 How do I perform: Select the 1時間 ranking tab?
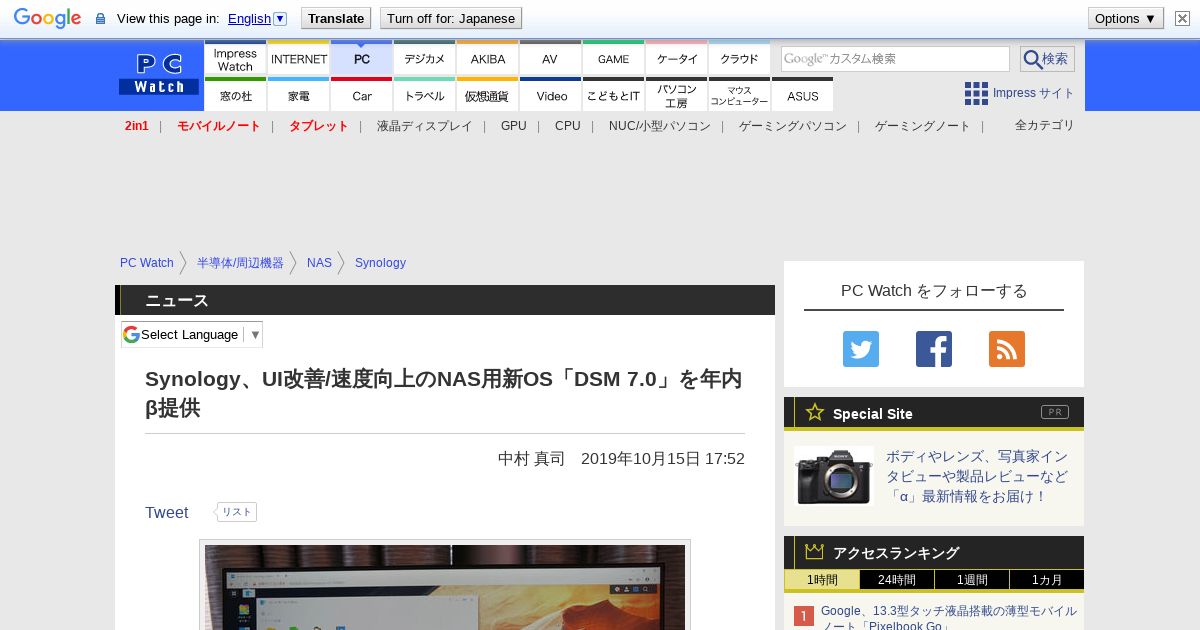[822, 580]
